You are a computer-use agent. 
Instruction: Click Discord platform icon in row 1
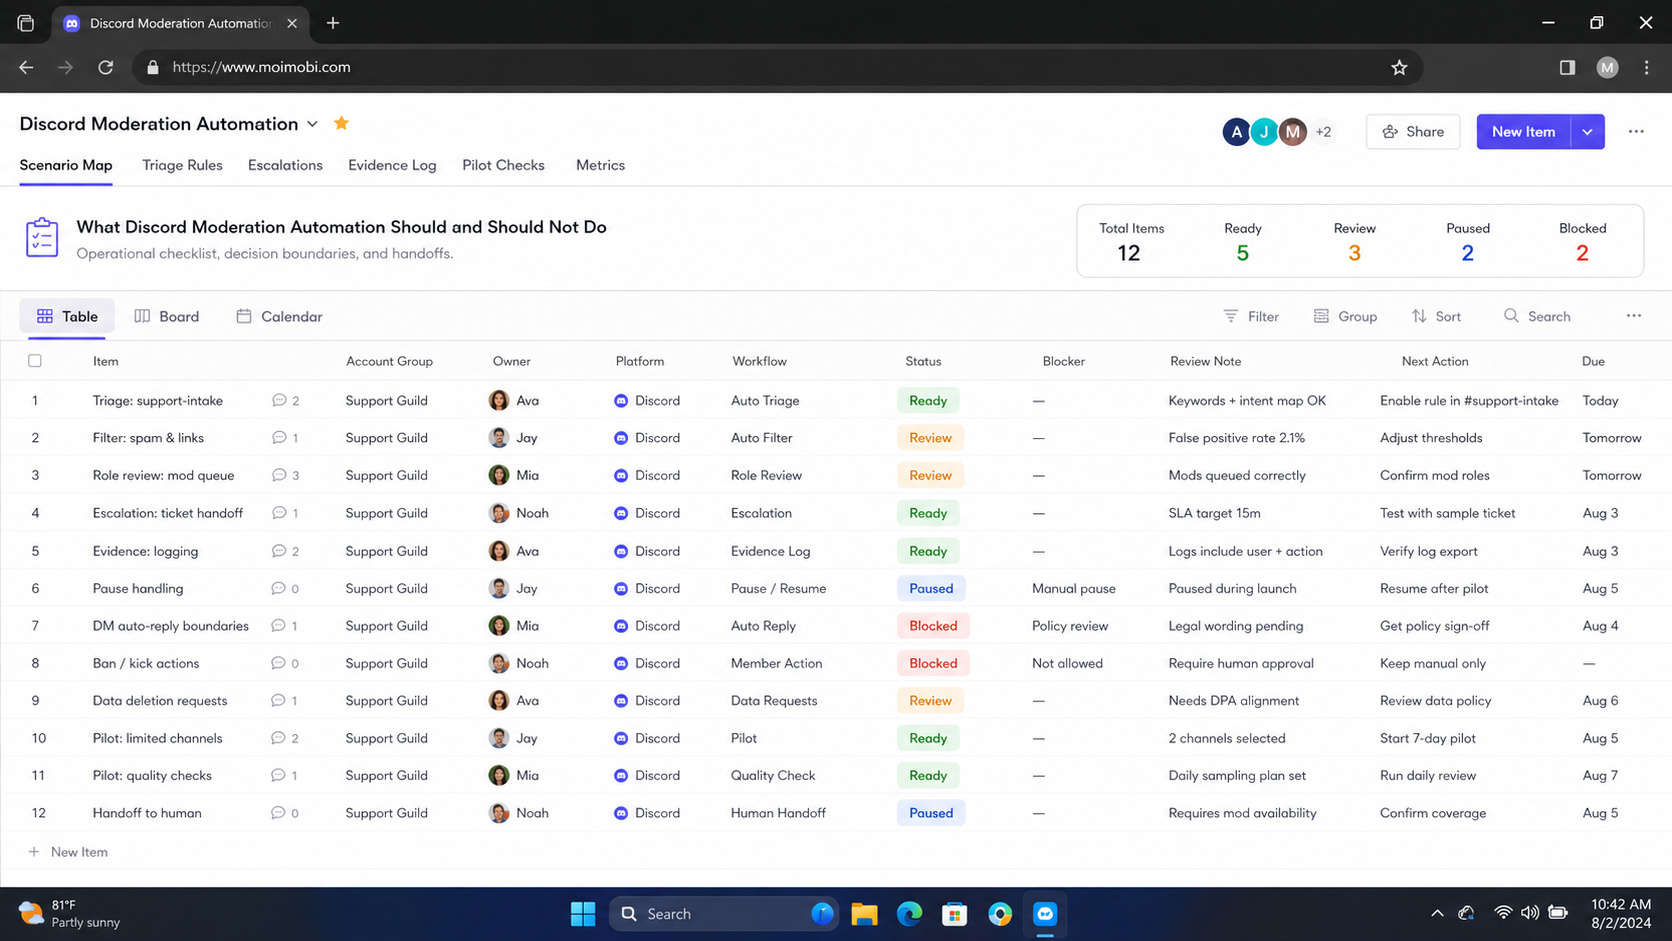[x=621, y=400]
